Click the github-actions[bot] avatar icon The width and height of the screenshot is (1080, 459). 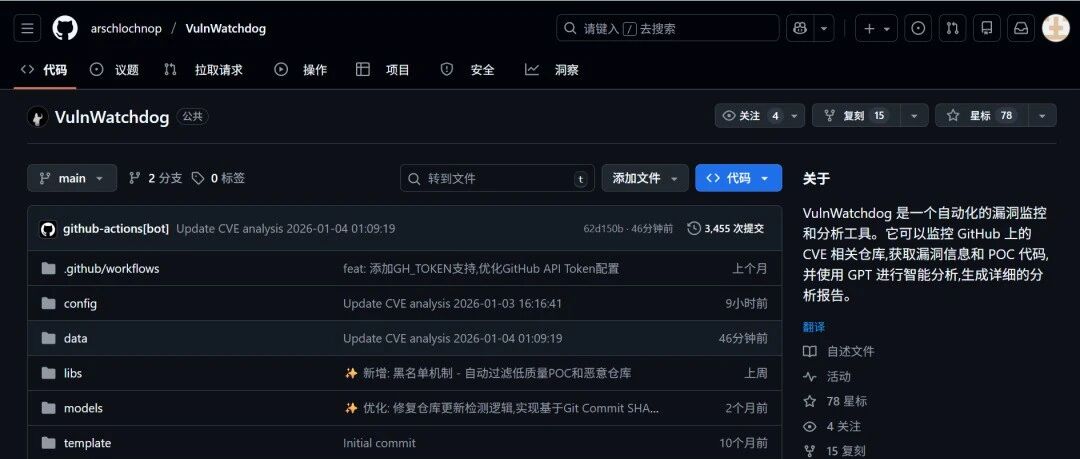pyautogui.click(x=48, y=229)
